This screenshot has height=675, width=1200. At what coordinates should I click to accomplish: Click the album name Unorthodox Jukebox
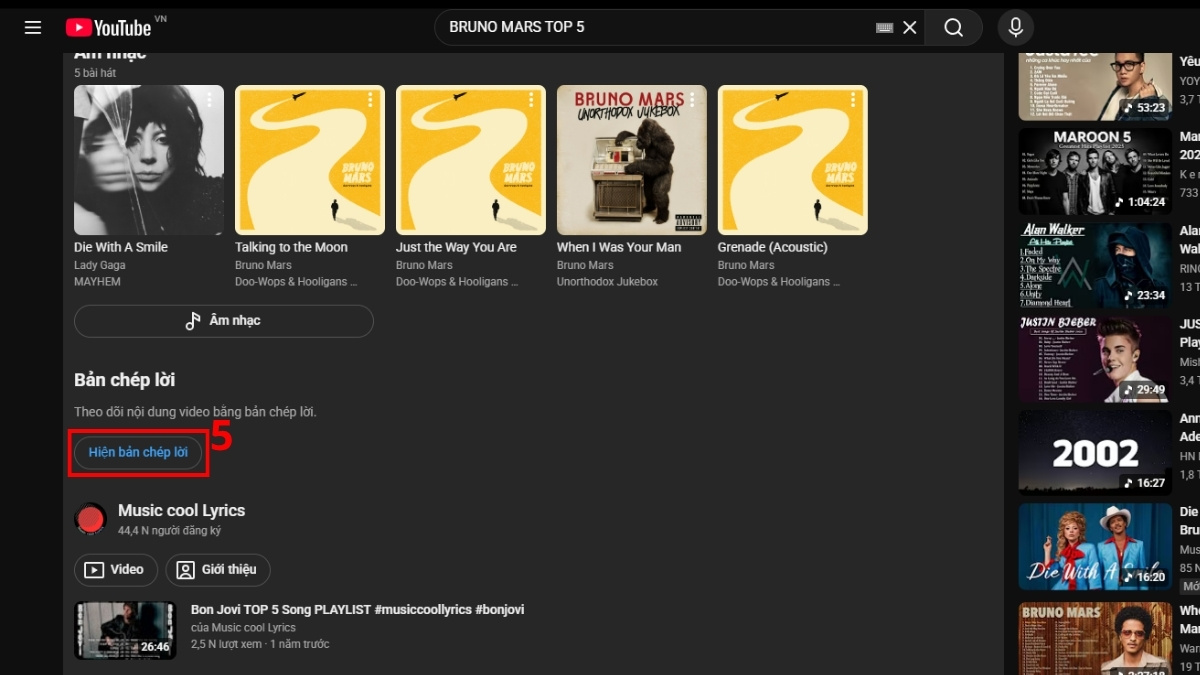[607, 282]
